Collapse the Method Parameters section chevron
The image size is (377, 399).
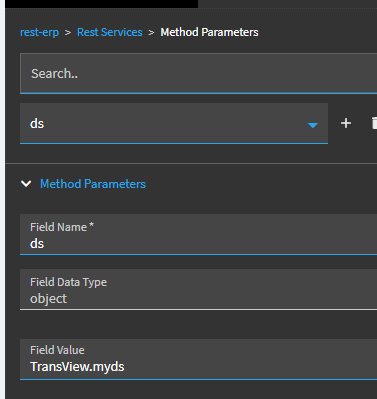click(x=26, y=184)
